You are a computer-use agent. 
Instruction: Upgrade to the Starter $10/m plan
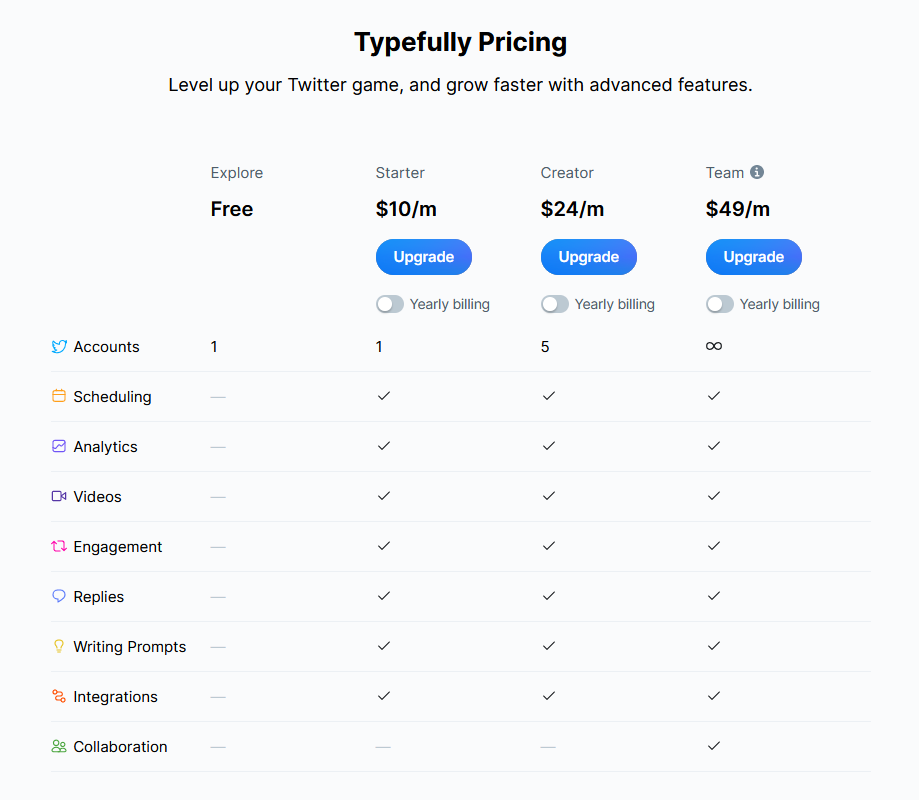424,257
